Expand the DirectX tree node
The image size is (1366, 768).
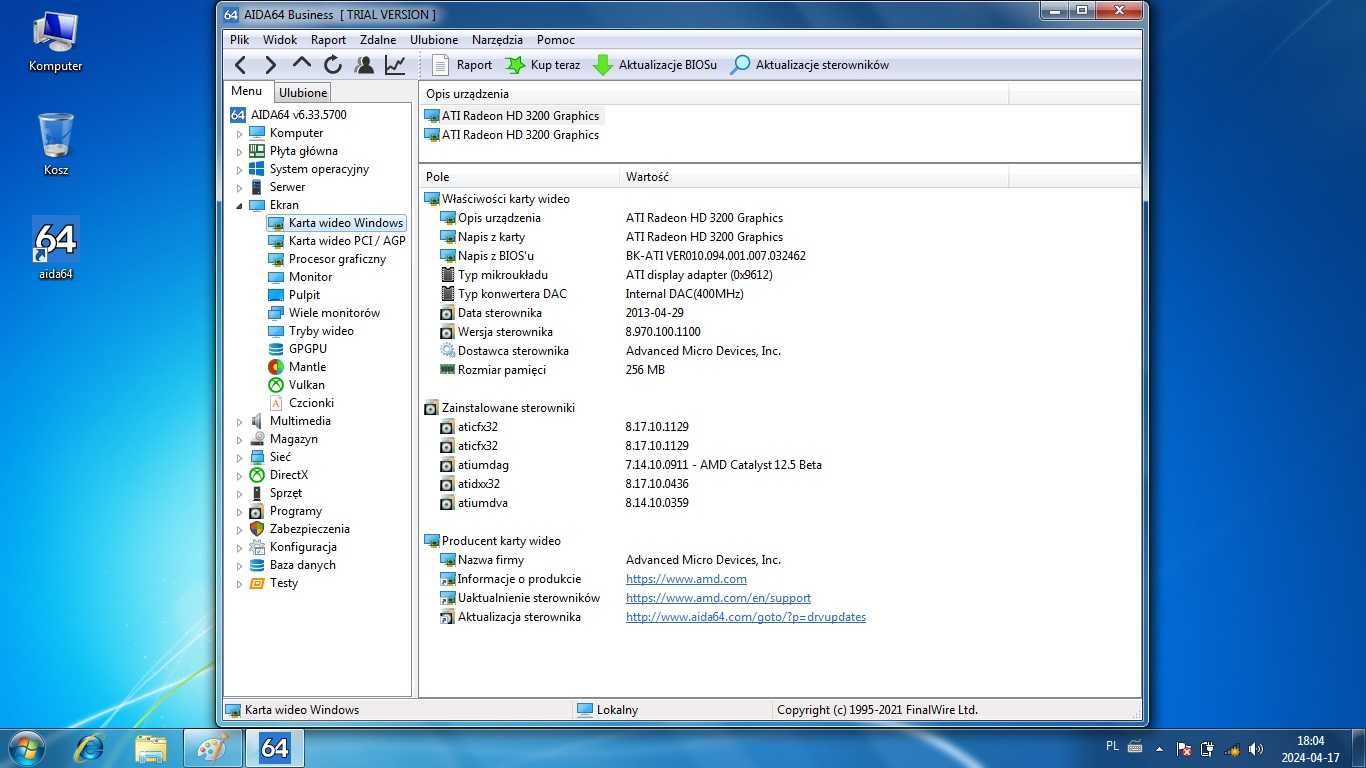(x=239, y=476)
